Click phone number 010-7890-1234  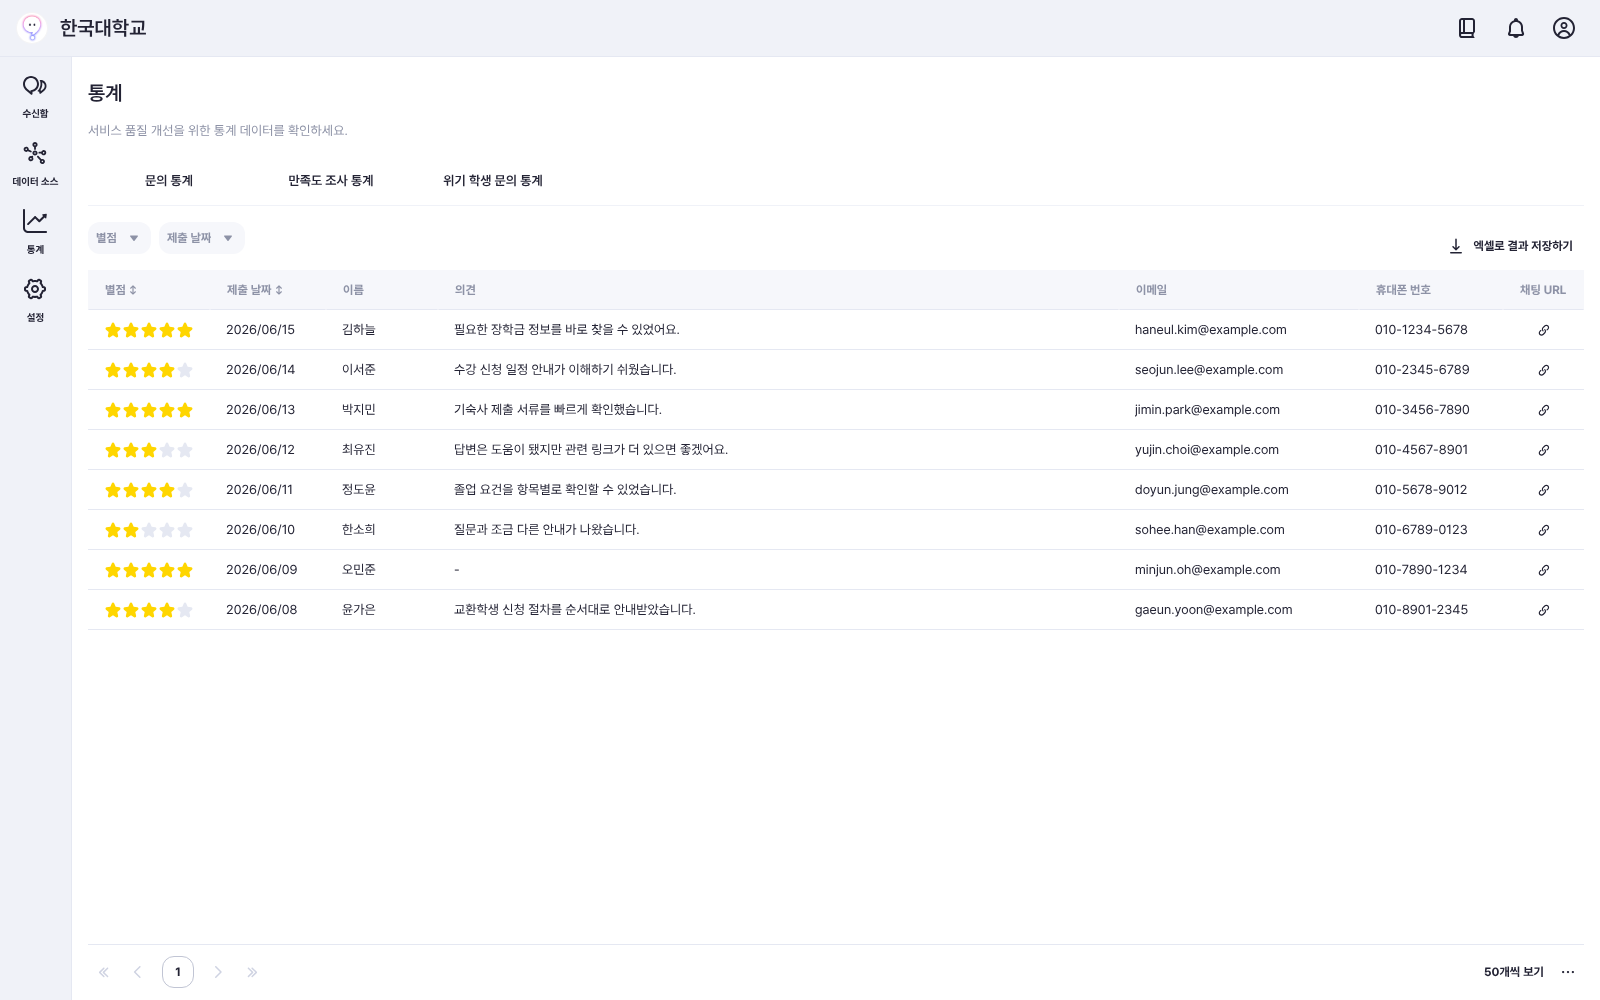click(1421, 570)
